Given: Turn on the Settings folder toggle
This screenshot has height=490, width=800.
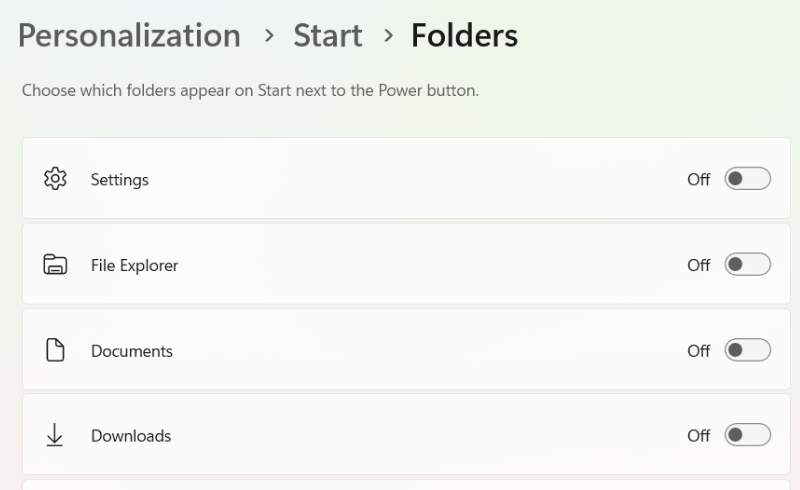Looking at the screenshot, I should point(747,179).
